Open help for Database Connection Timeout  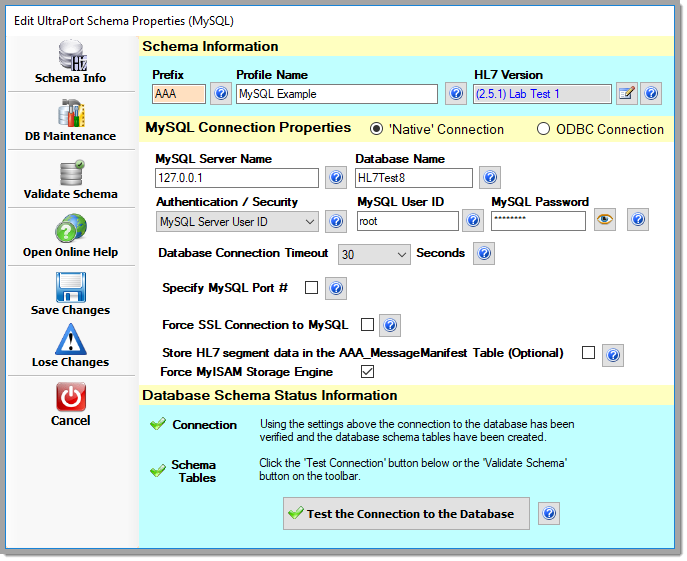pos(484,253)
